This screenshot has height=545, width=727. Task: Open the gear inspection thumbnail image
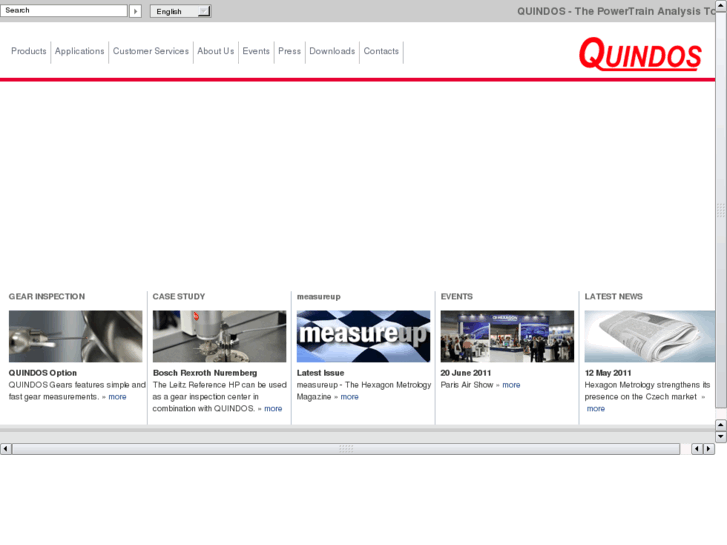pos(76,336)
